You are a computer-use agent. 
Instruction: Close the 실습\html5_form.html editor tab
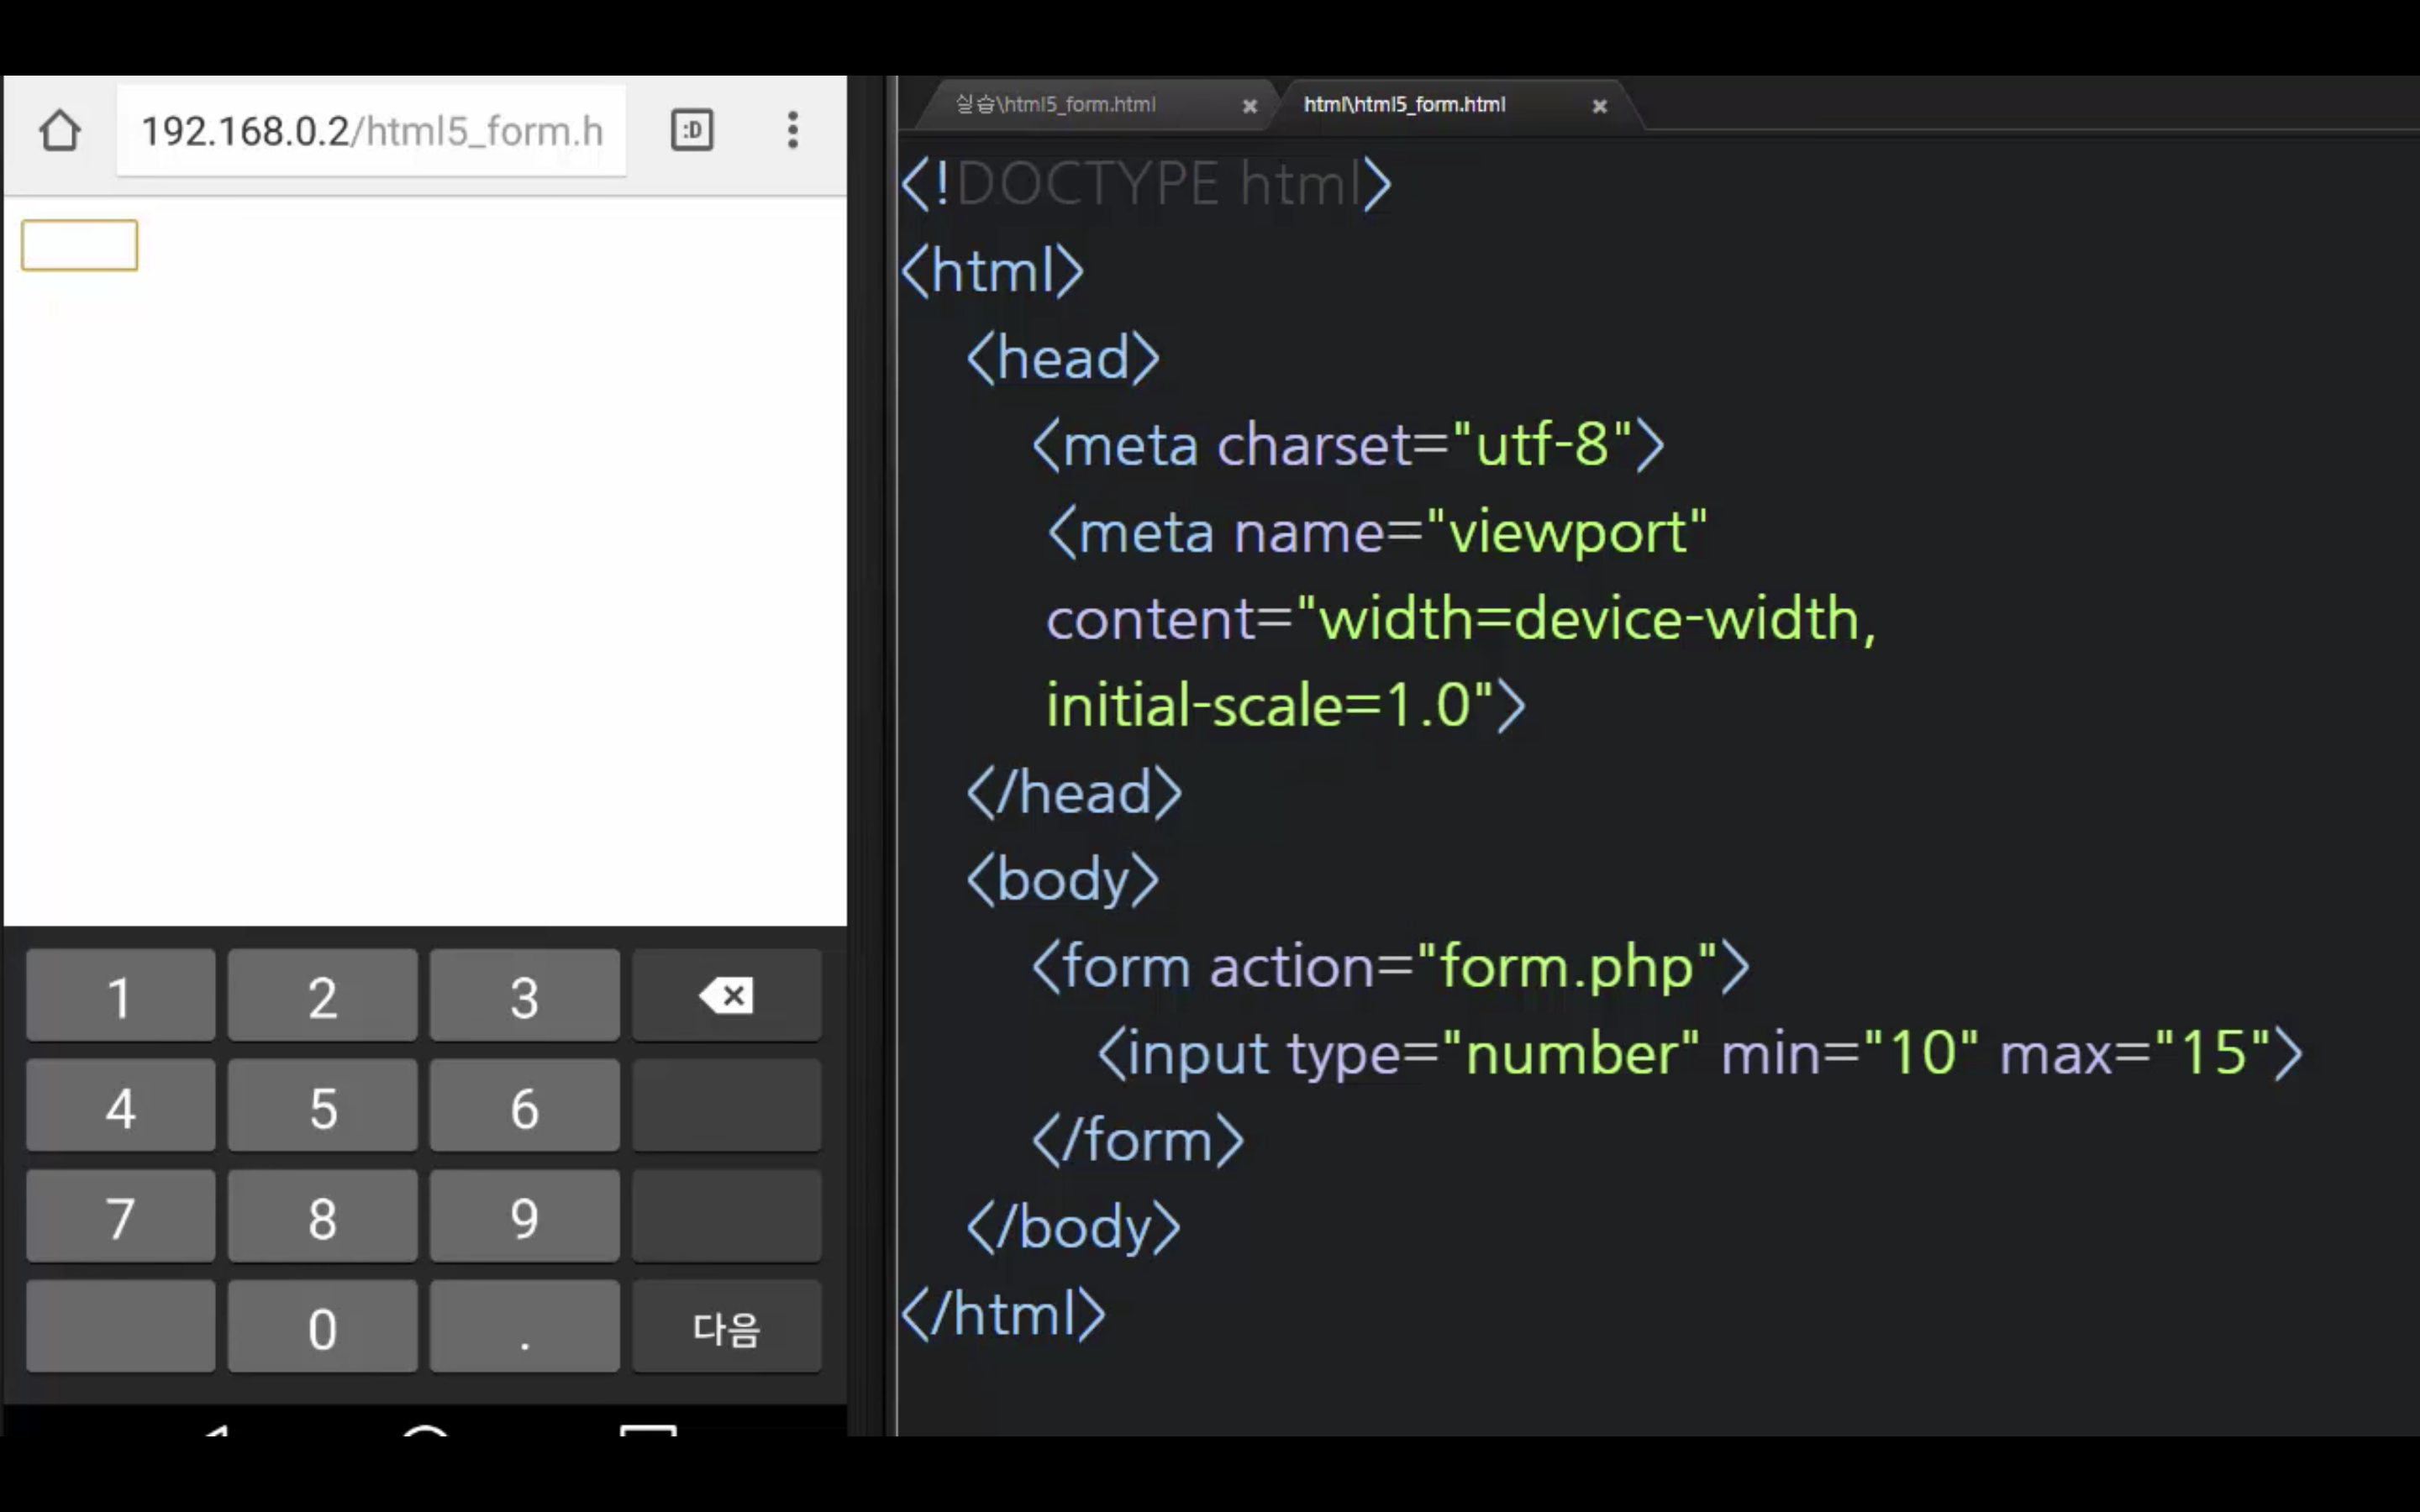[x=1249, y=106]
